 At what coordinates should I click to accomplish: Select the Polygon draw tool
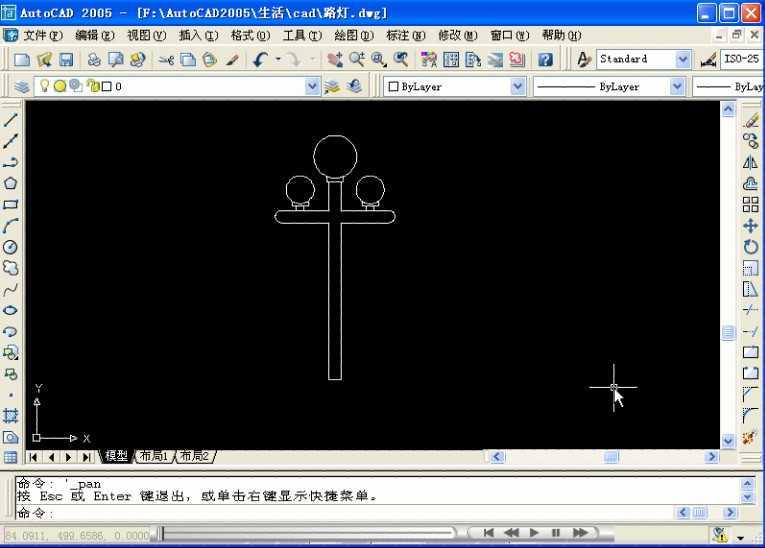click(x=10, y=183)
